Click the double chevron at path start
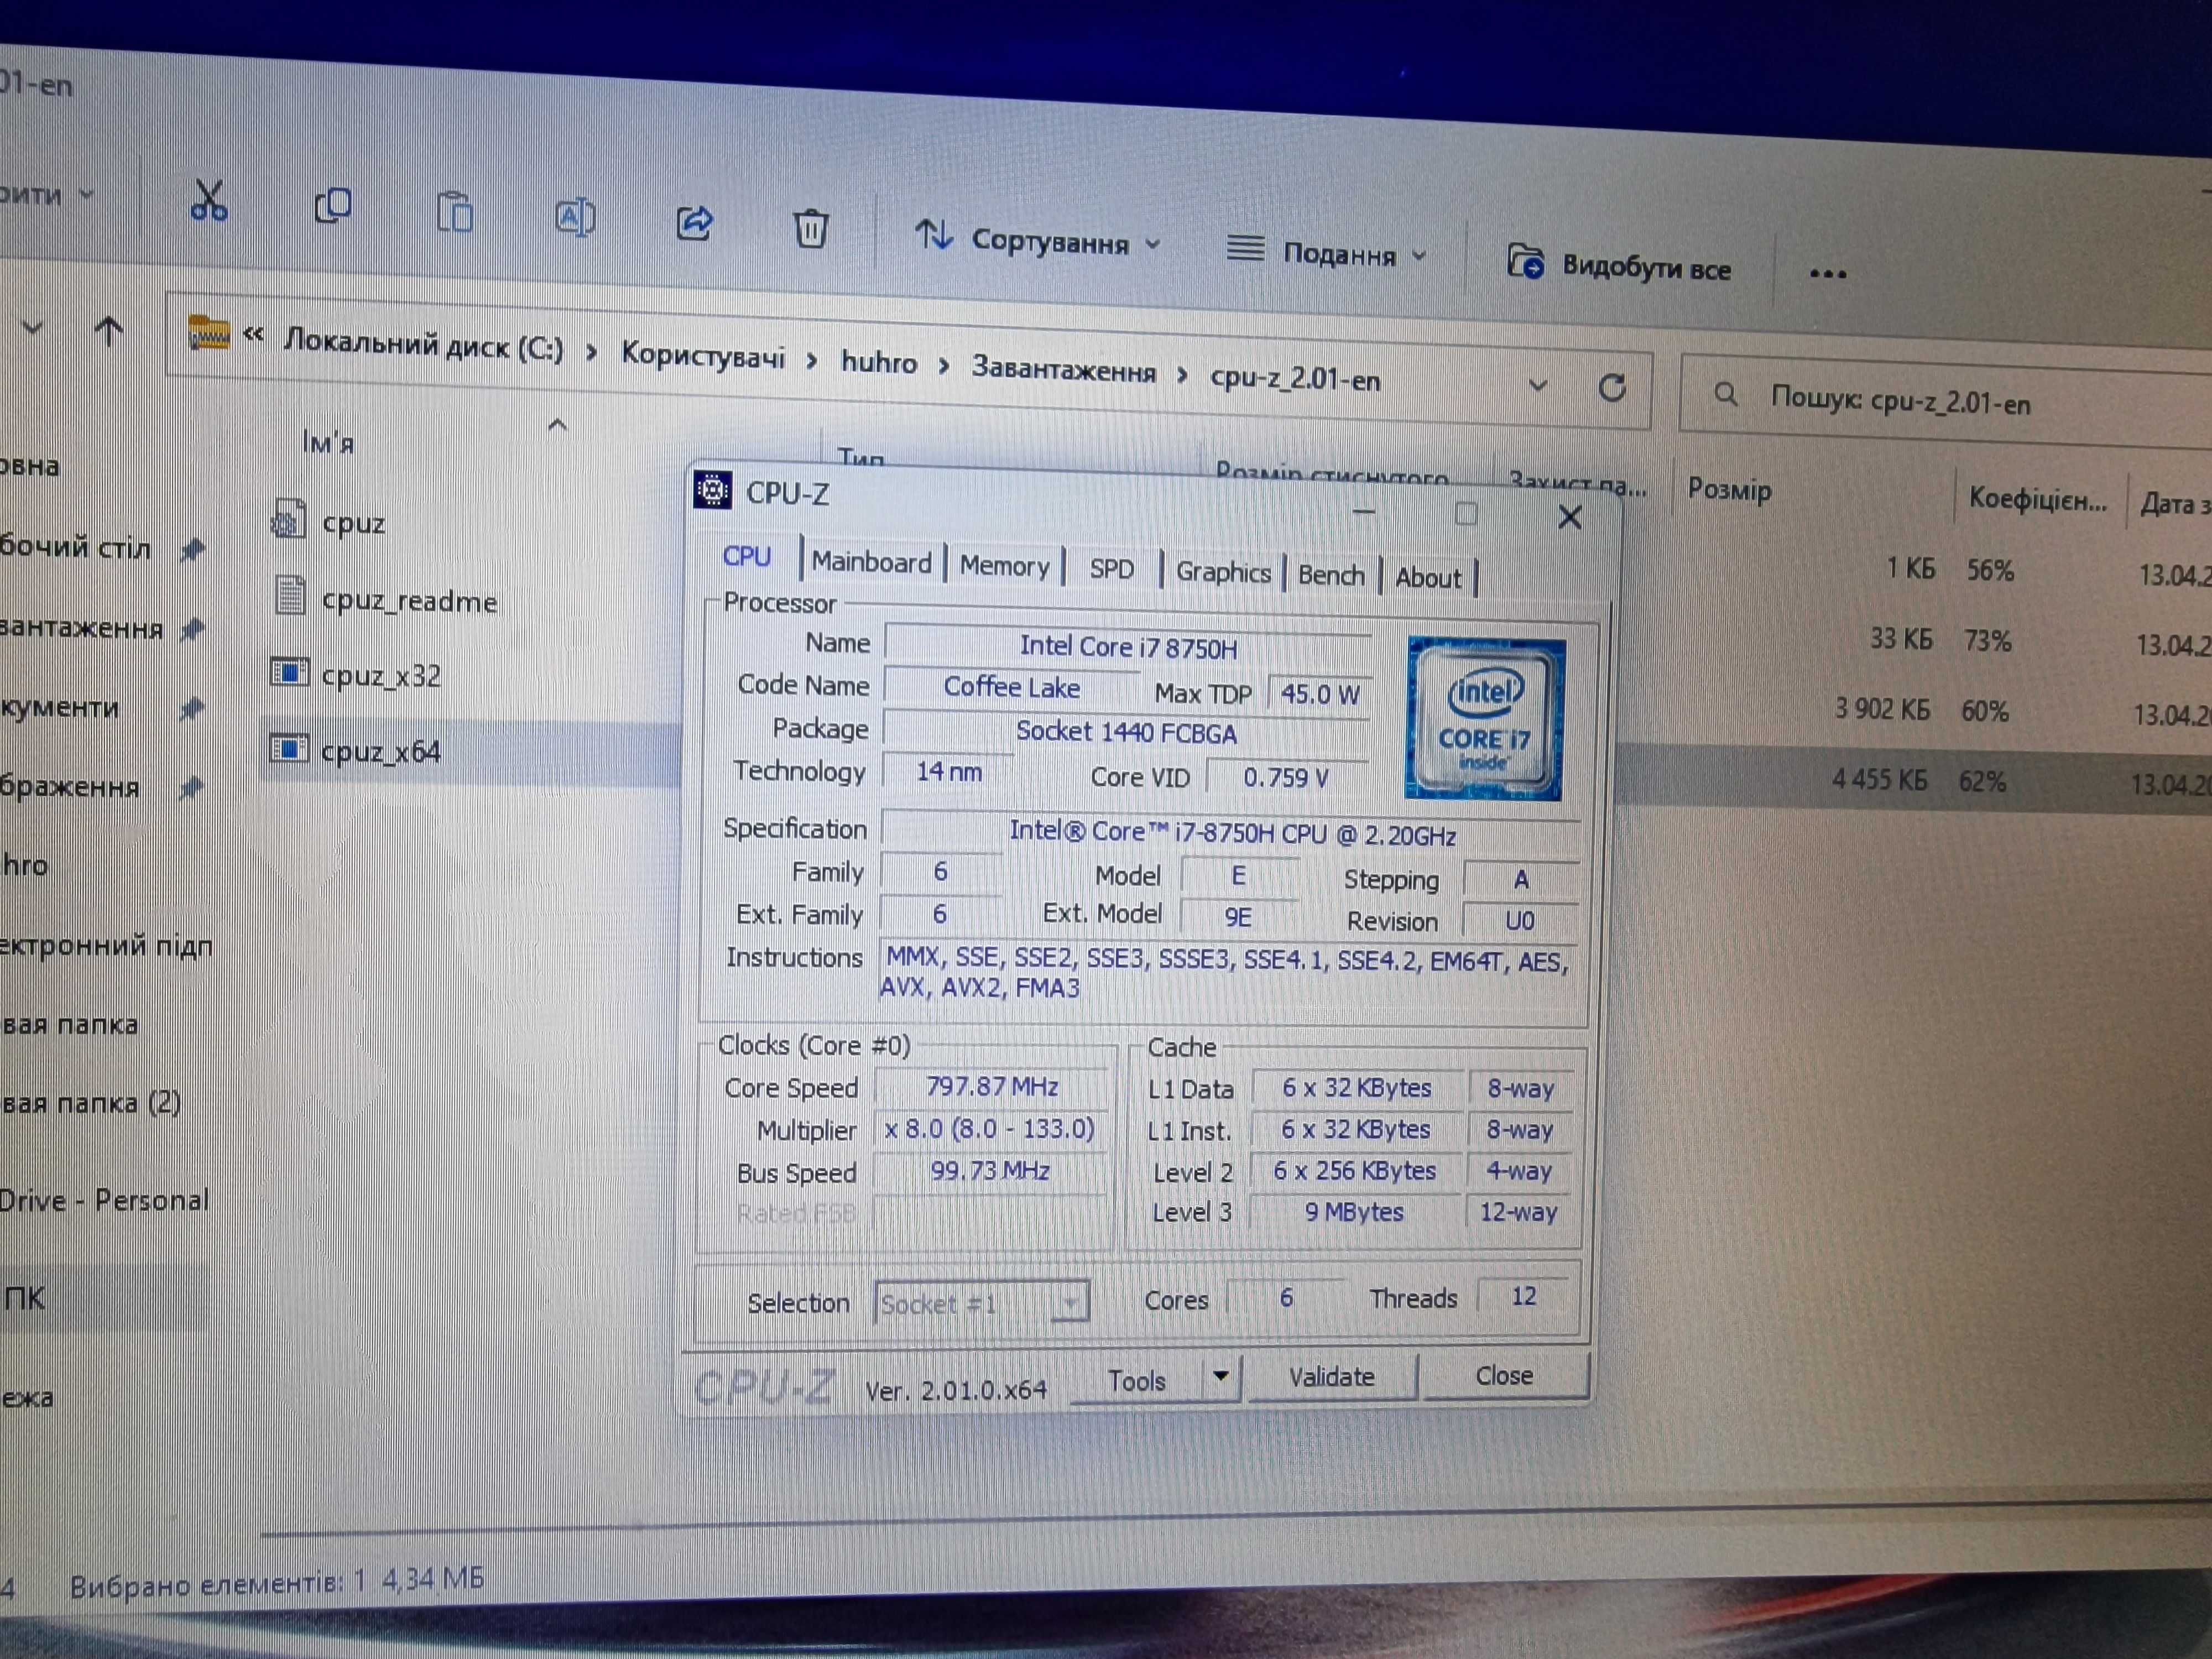The image size is (2212, 1659). (x=253, y=335)
